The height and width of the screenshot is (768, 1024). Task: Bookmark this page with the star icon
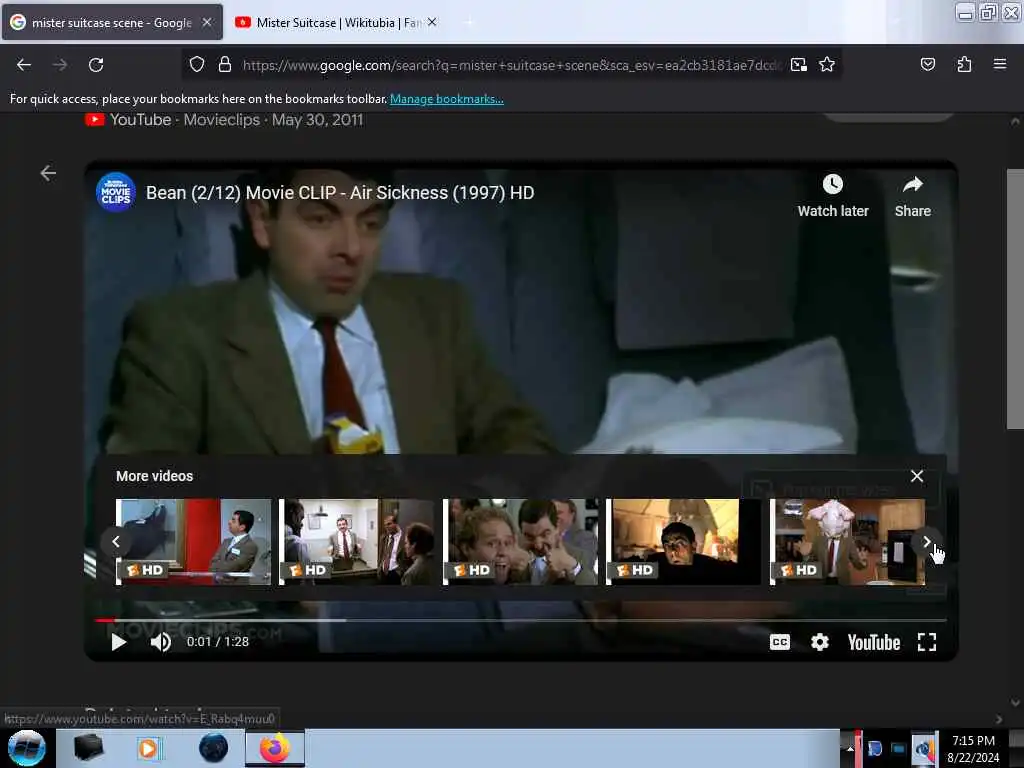pyautogui.click(x=827, y=65)
